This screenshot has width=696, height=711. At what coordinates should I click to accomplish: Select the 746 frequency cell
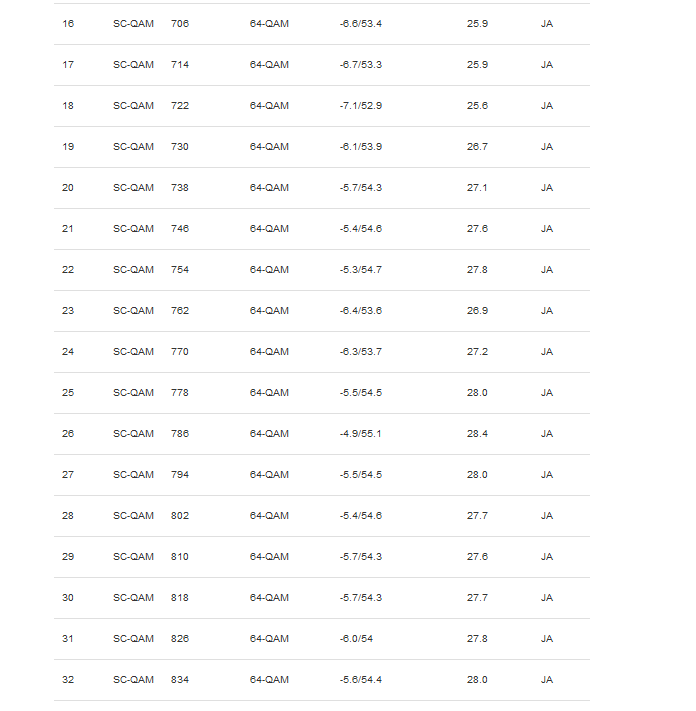180,228
